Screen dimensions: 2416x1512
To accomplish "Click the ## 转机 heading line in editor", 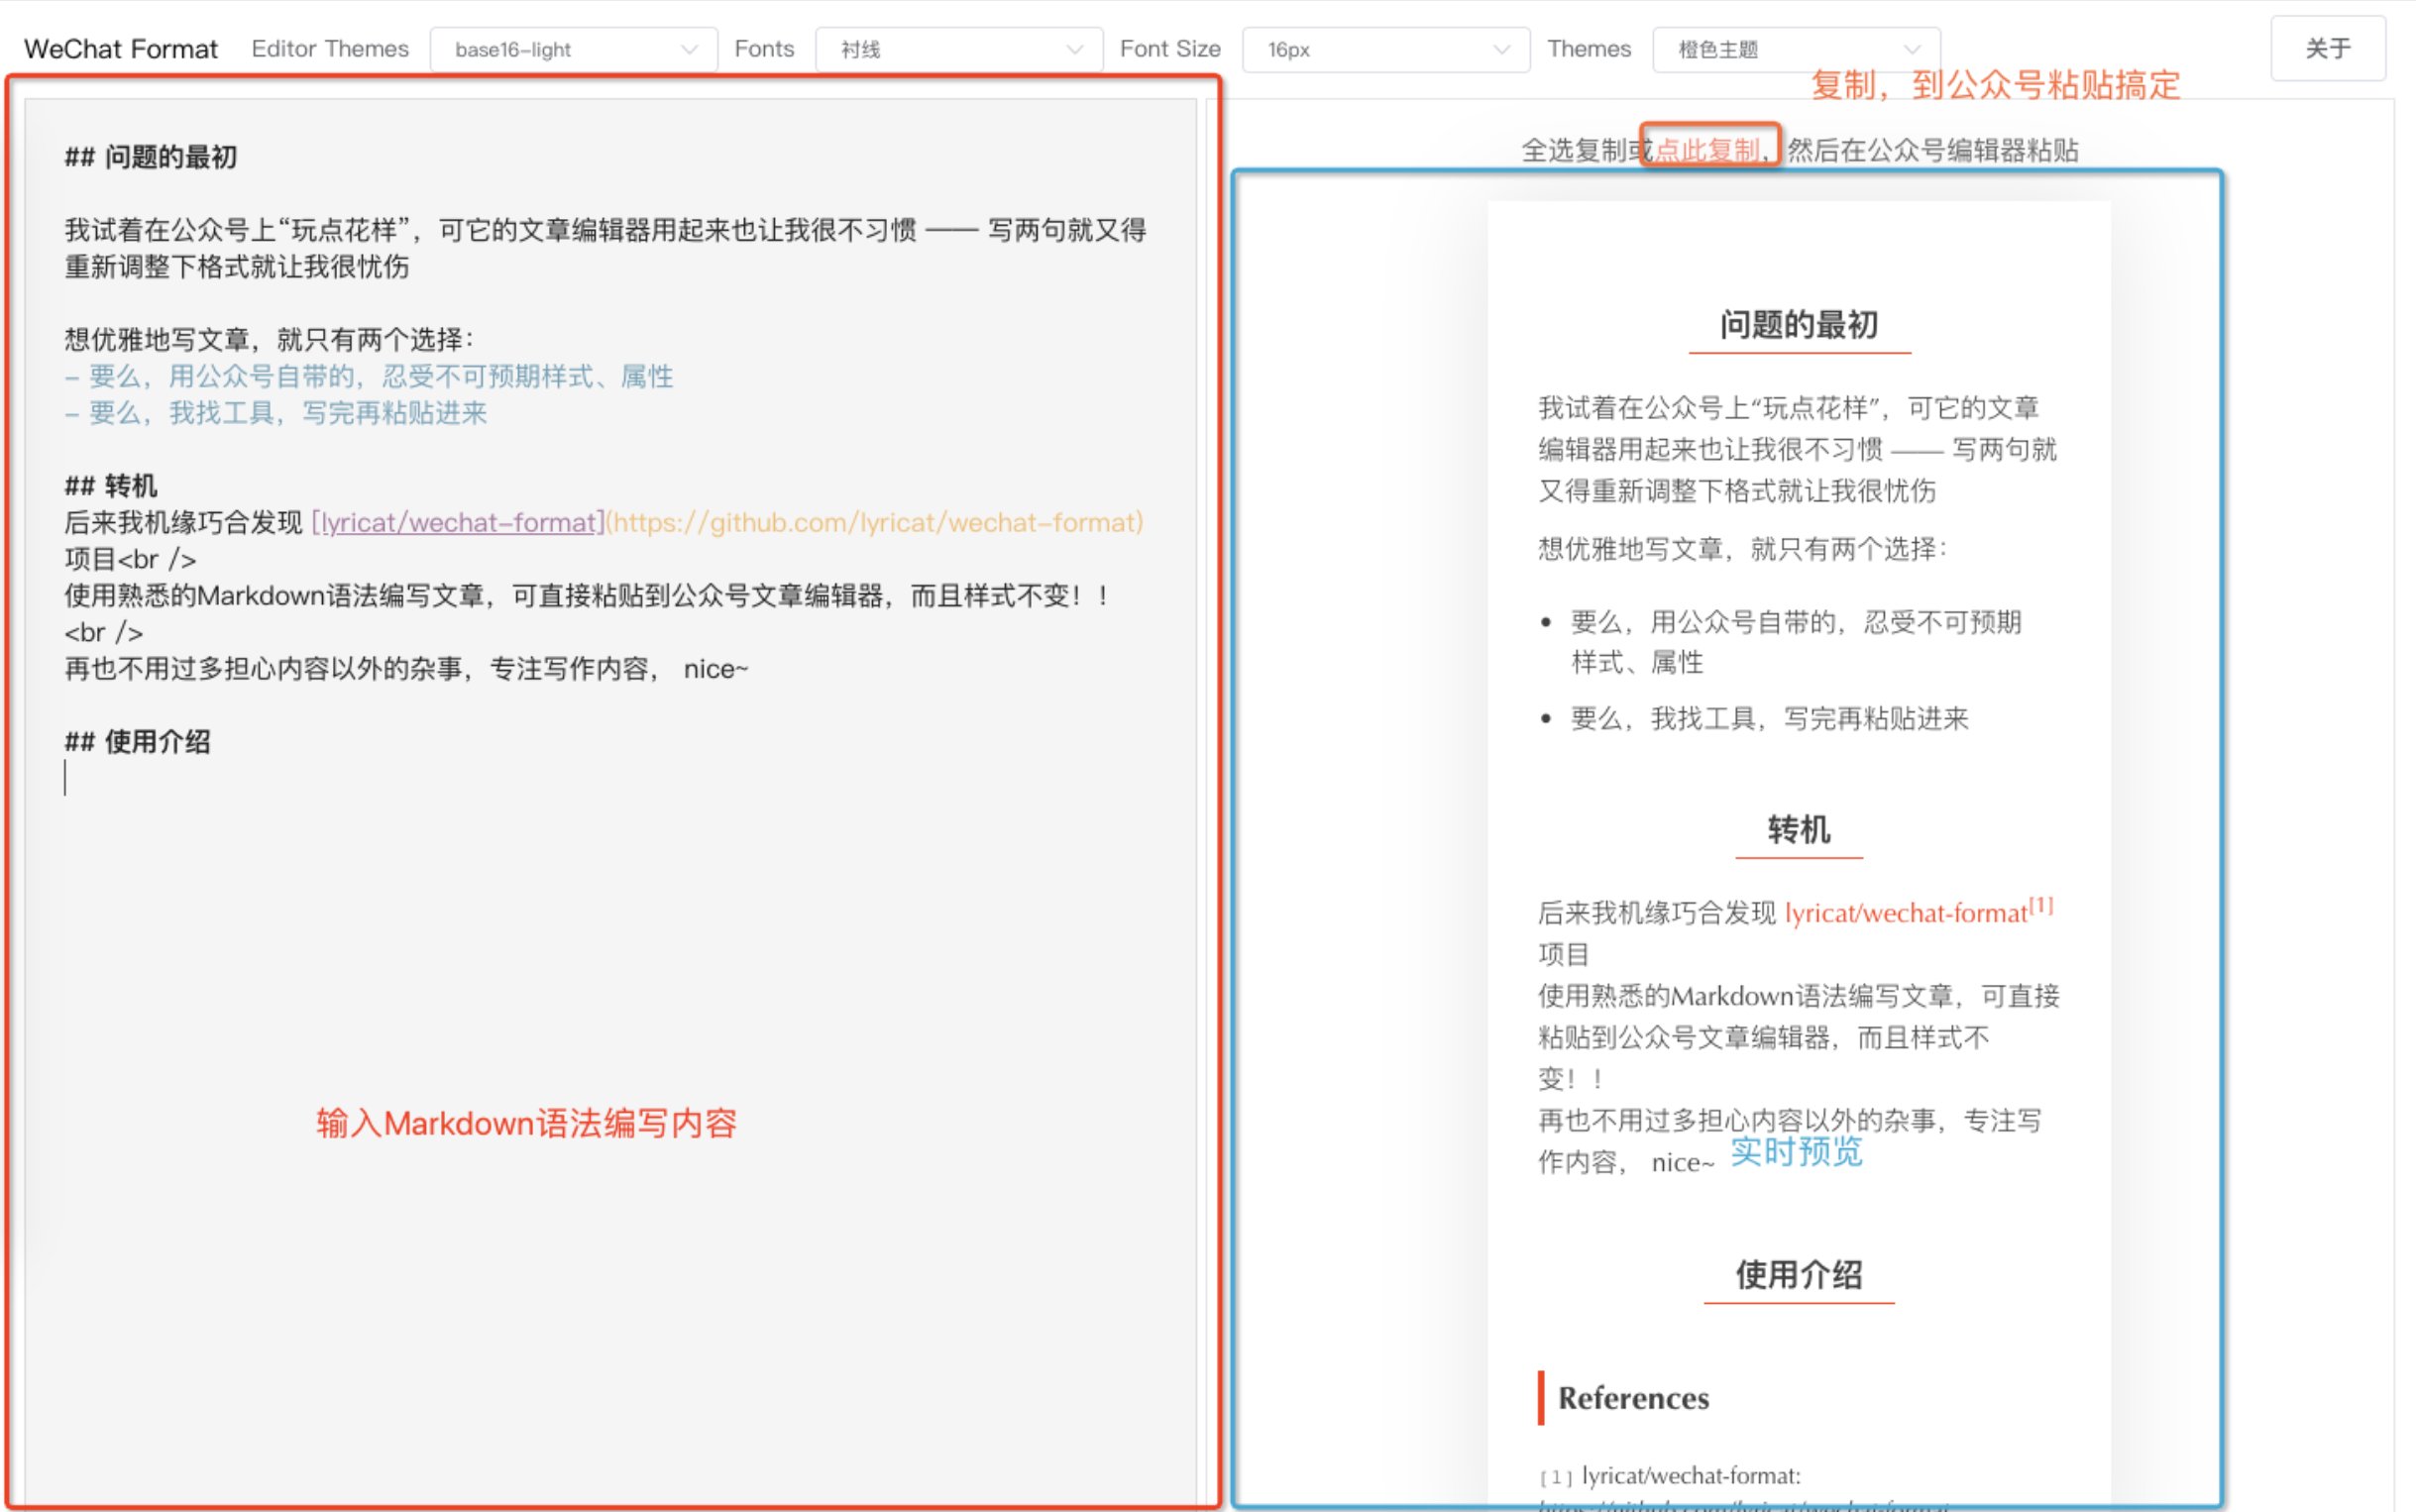I will click(110, 486).
